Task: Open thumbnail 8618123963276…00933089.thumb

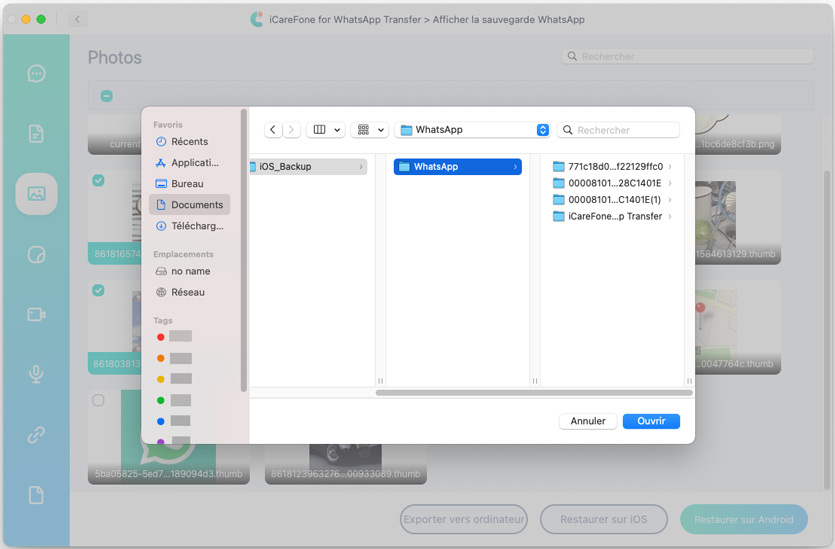Action: point(346,462)
